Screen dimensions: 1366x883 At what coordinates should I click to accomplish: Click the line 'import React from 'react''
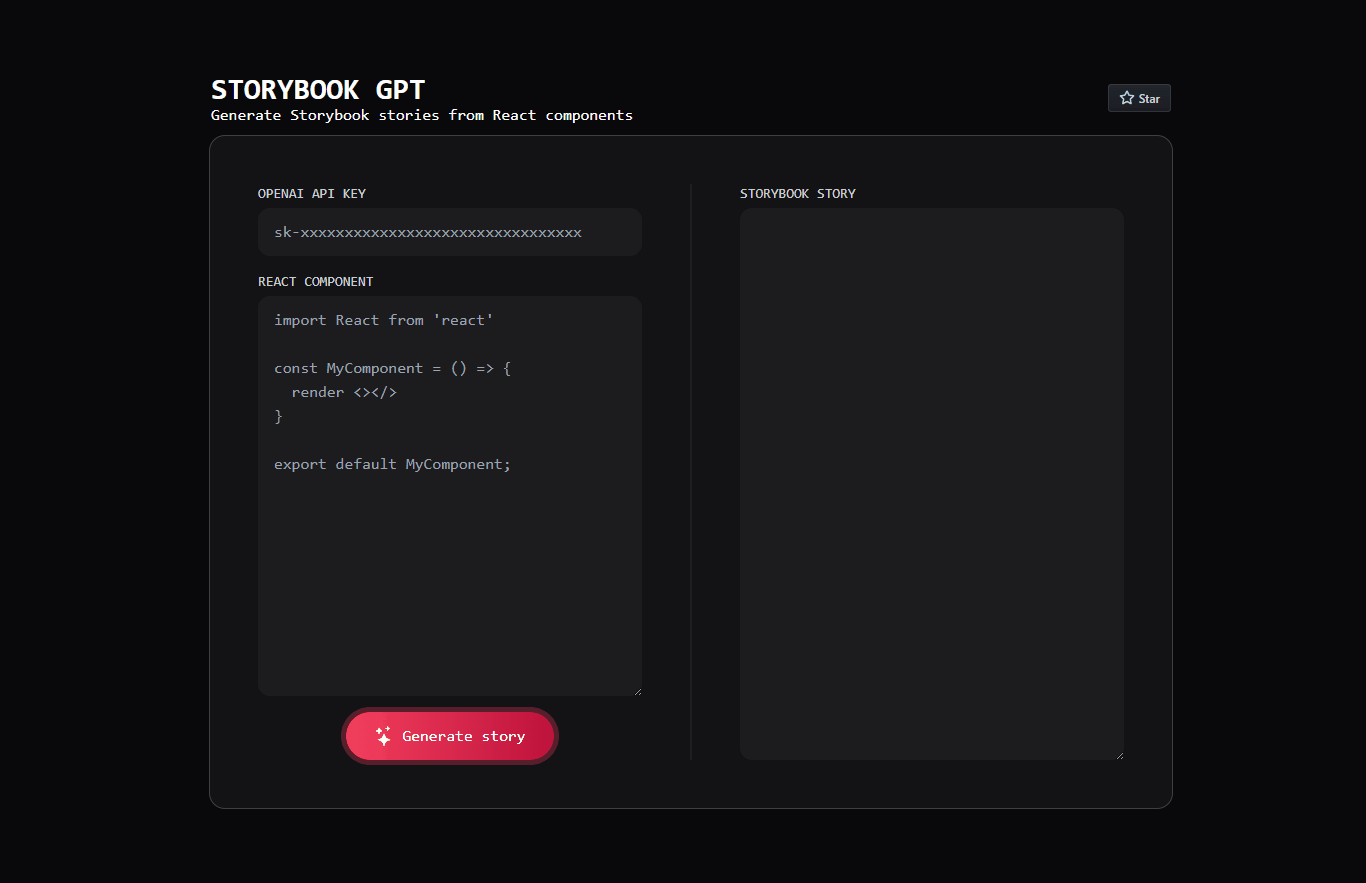pyautogui.click(x=384, y=320)
